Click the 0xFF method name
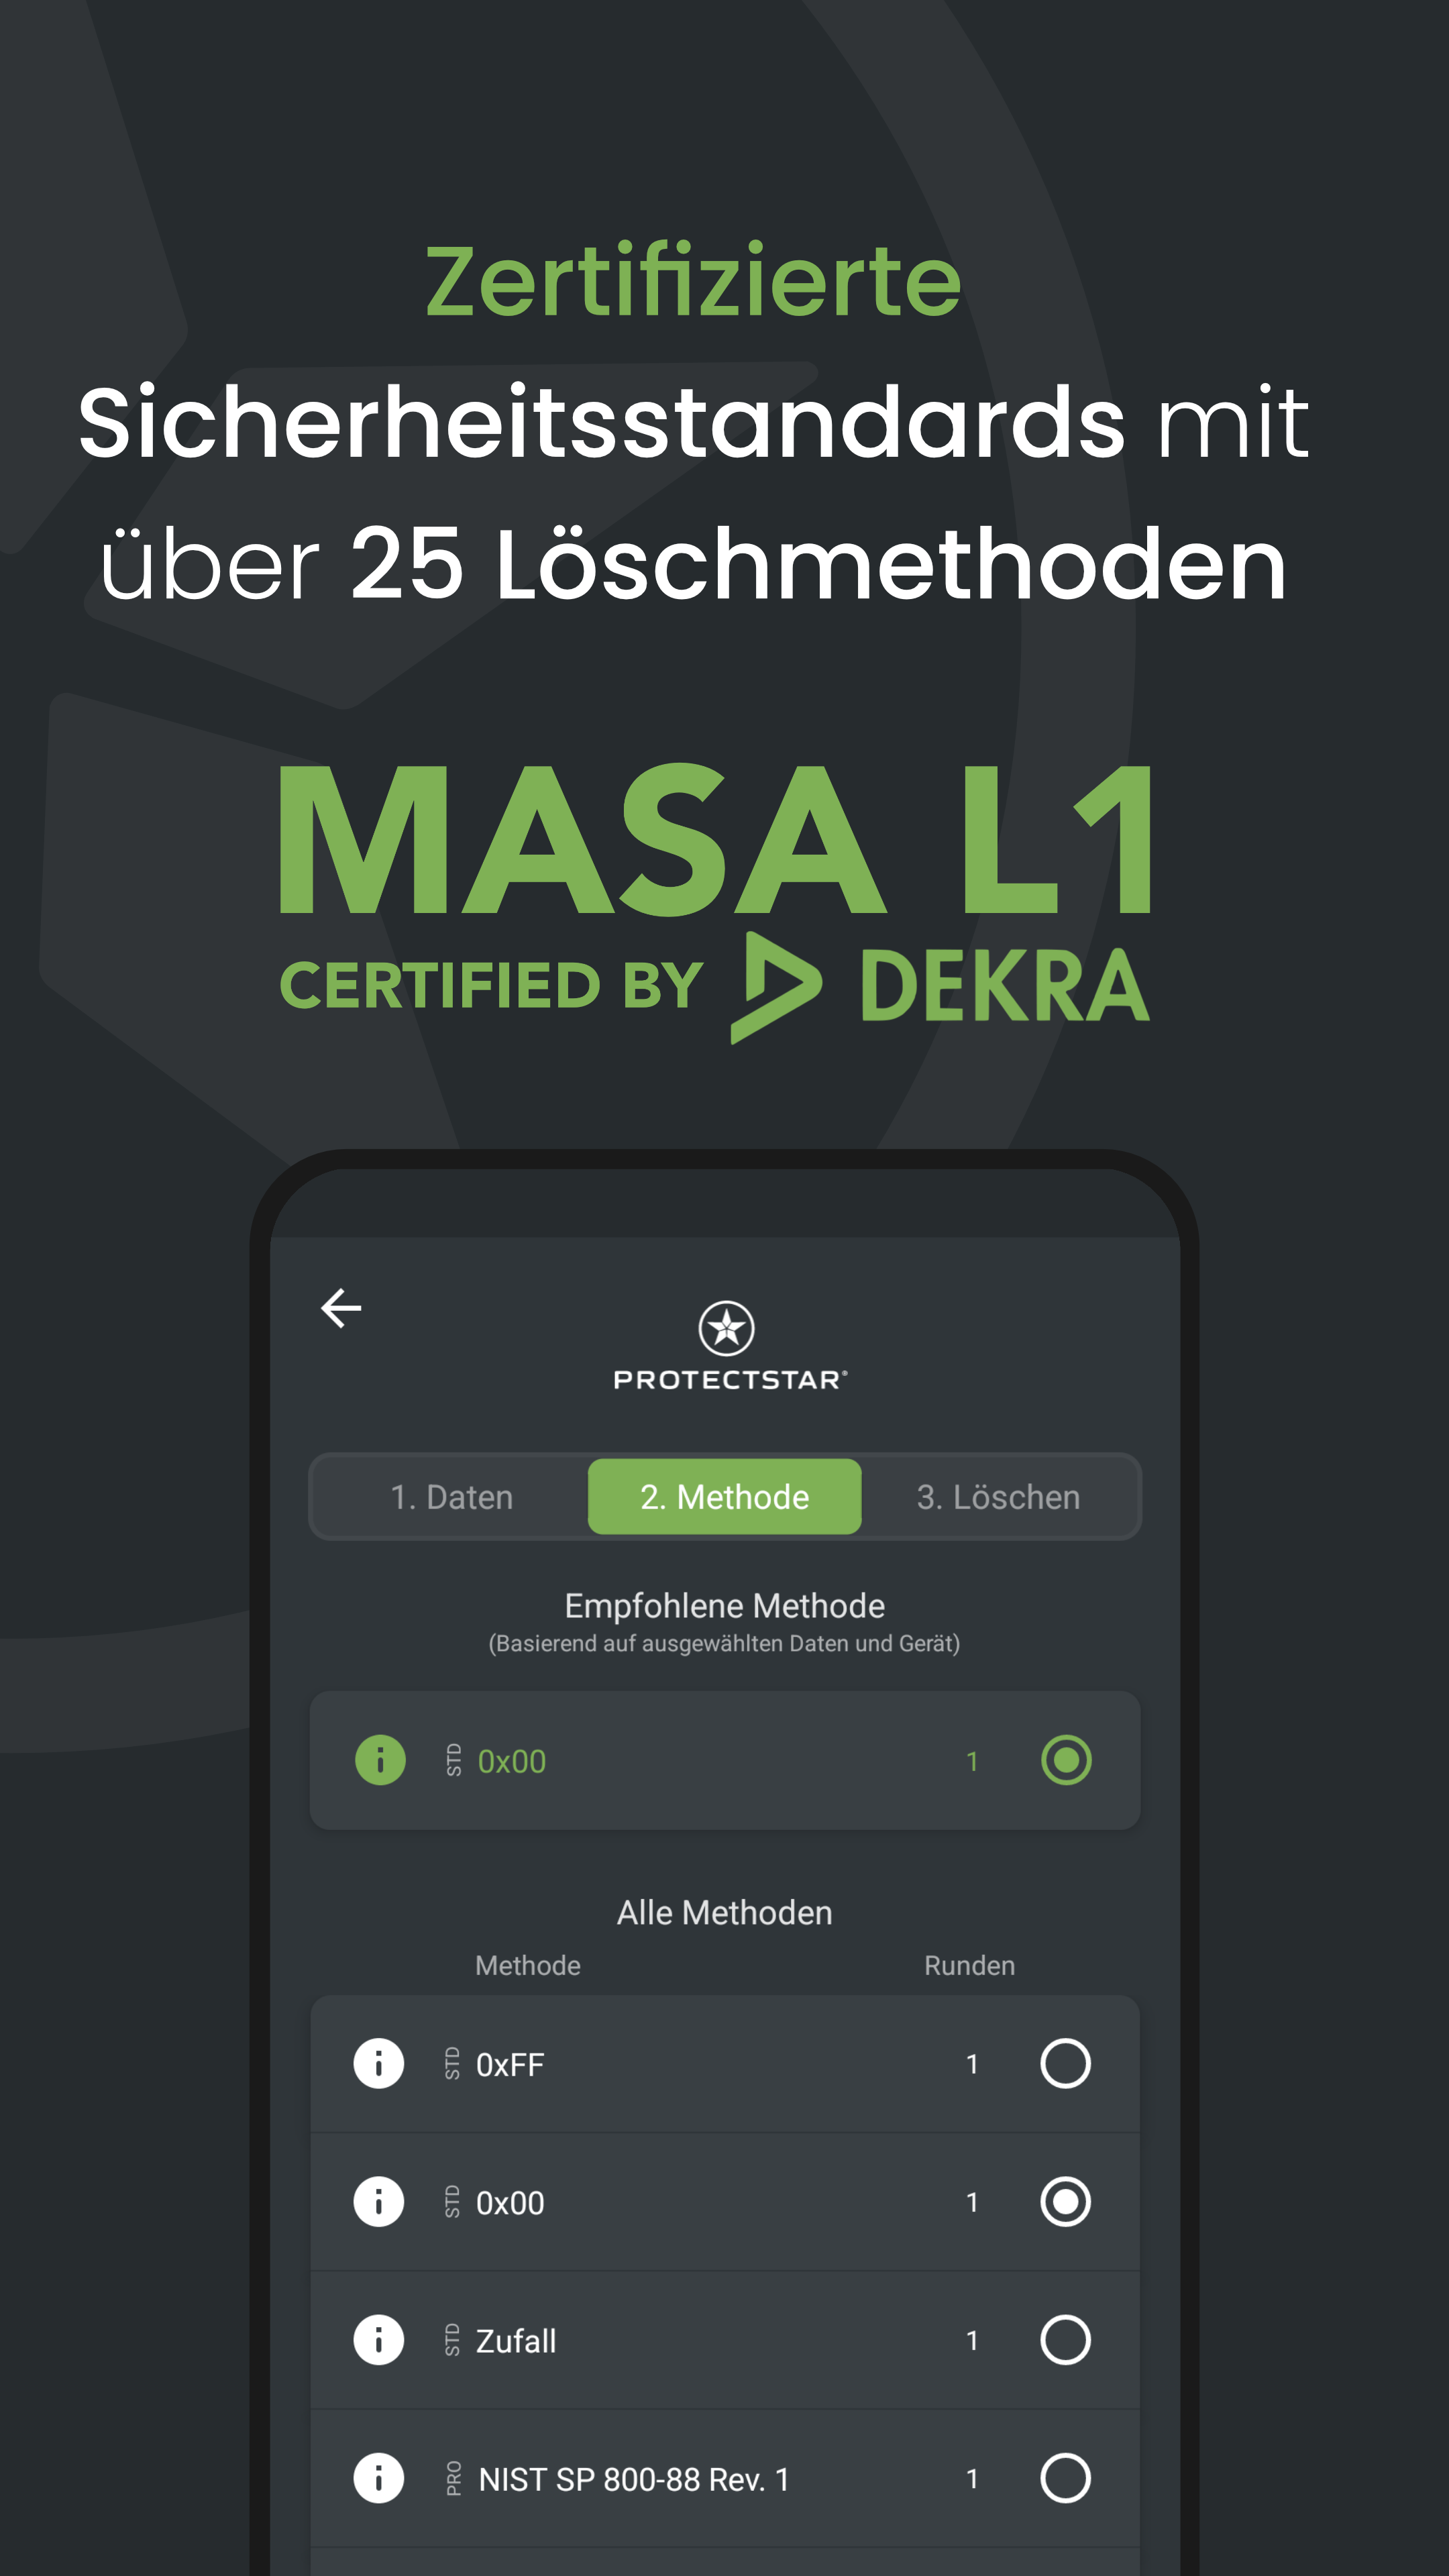This screenshot has height=2576, width=1449. (510, 2065)
